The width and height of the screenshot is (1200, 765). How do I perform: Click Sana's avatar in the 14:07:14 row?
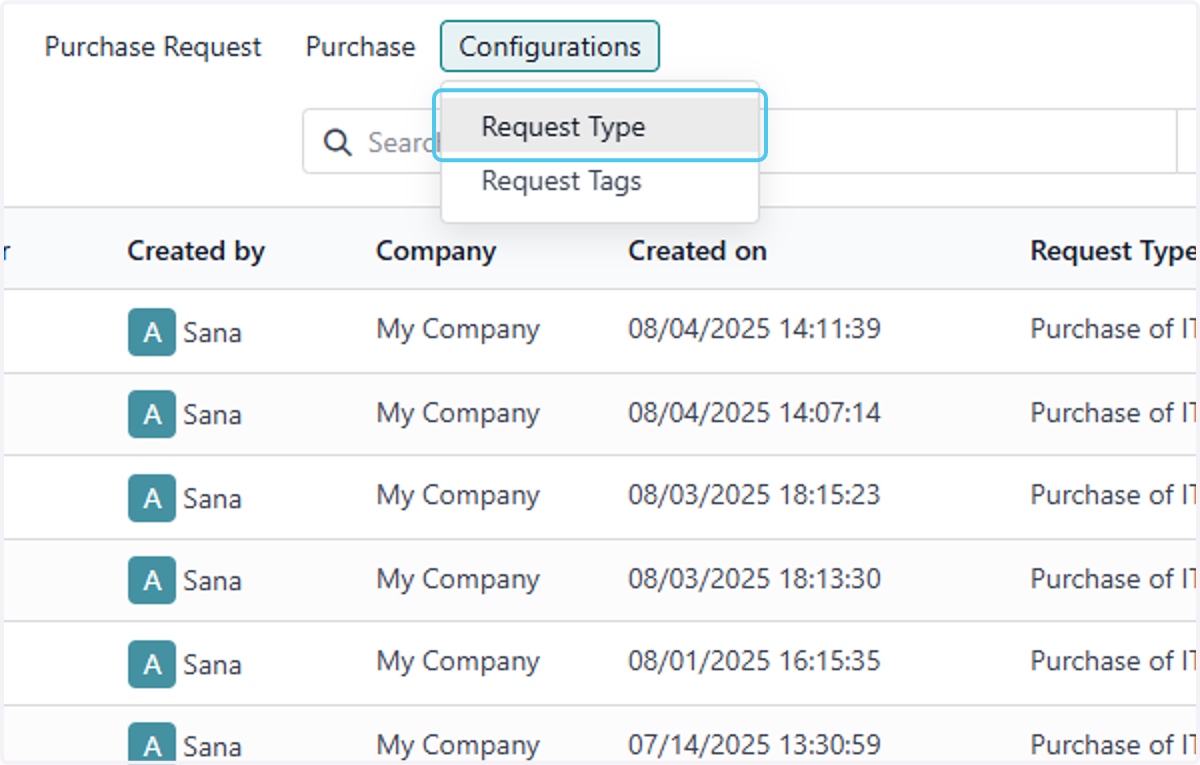(x=152, y=414)
